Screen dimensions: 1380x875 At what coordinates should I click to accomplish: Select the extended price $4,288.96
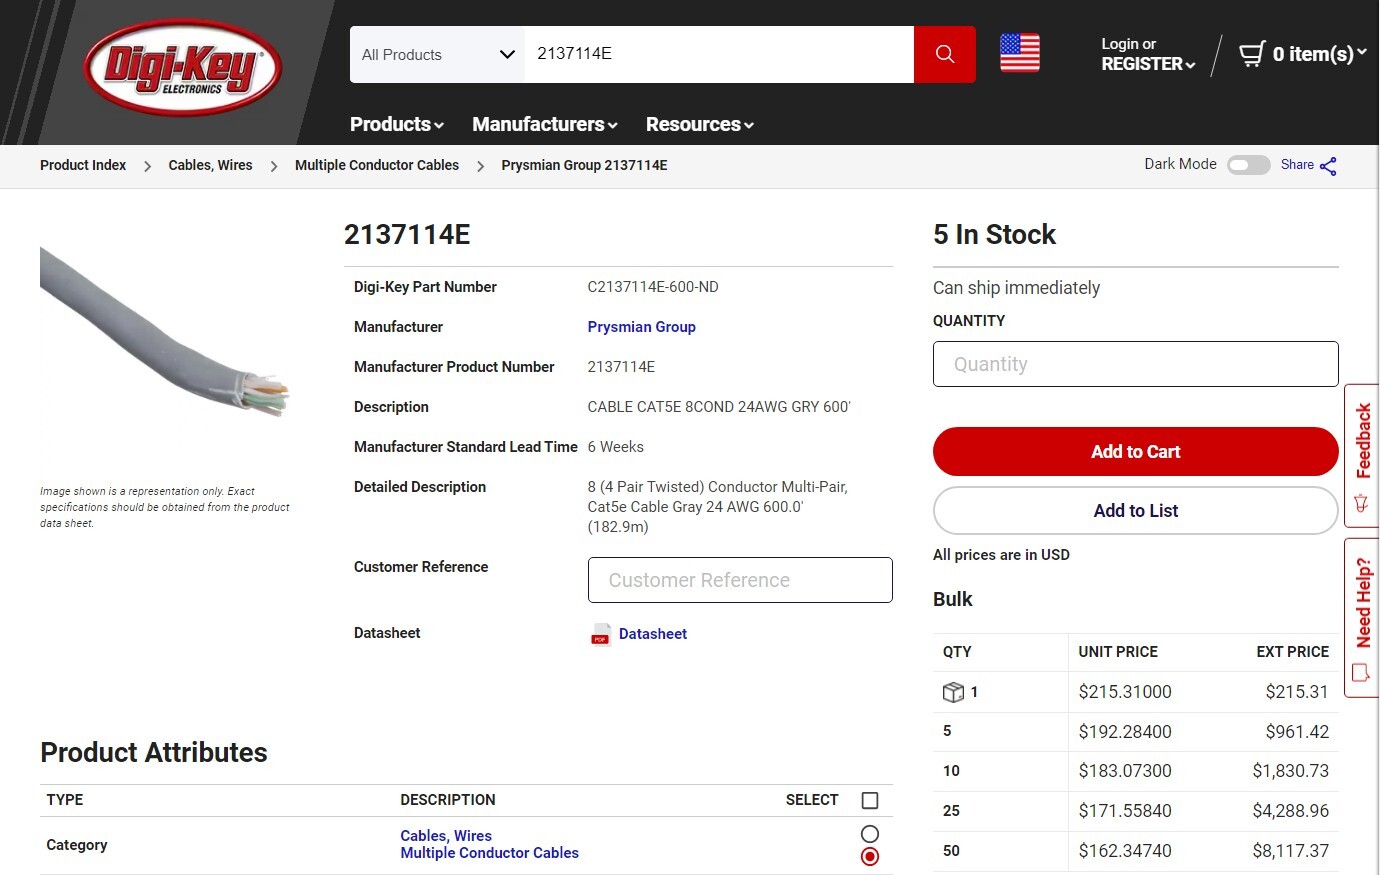(x=1291, y=811)
